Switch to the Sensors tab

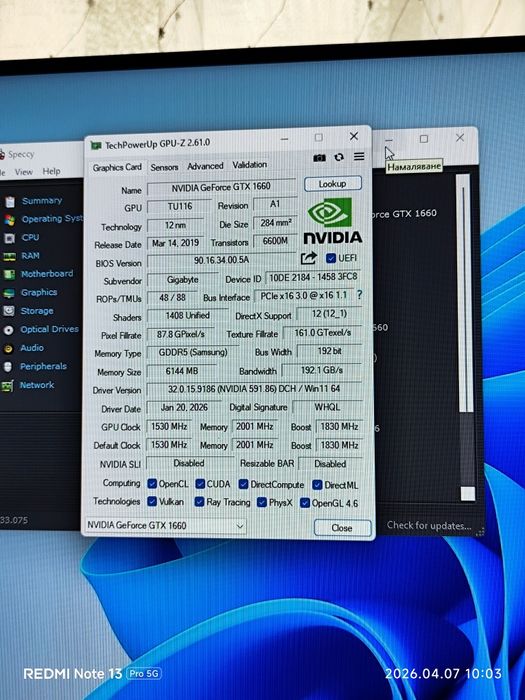pyautogui.click(x=164, y=167)
